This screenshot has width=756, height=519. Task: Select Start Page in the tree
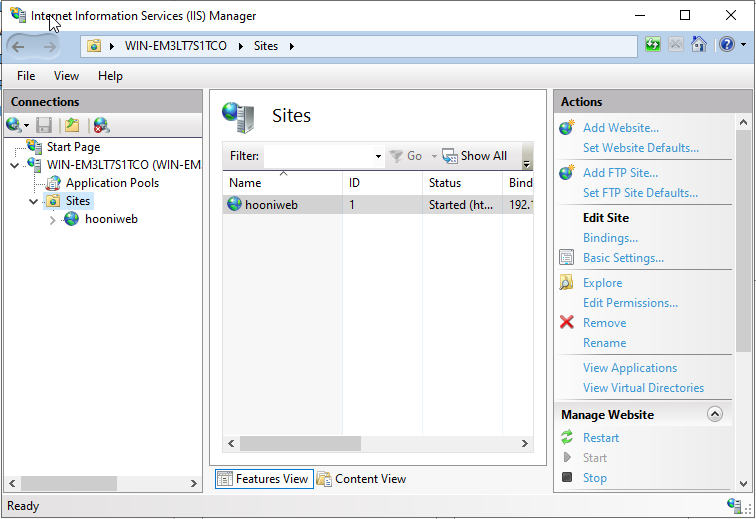(x=73, y=147)
